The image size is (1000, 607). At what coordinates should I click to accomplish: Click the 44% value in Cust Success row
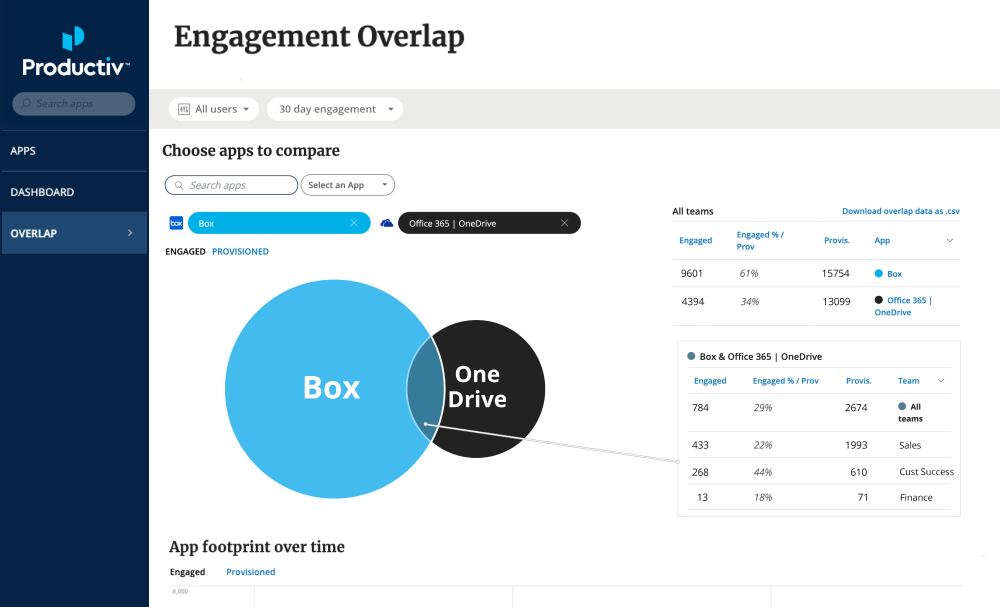coord(763,472)
